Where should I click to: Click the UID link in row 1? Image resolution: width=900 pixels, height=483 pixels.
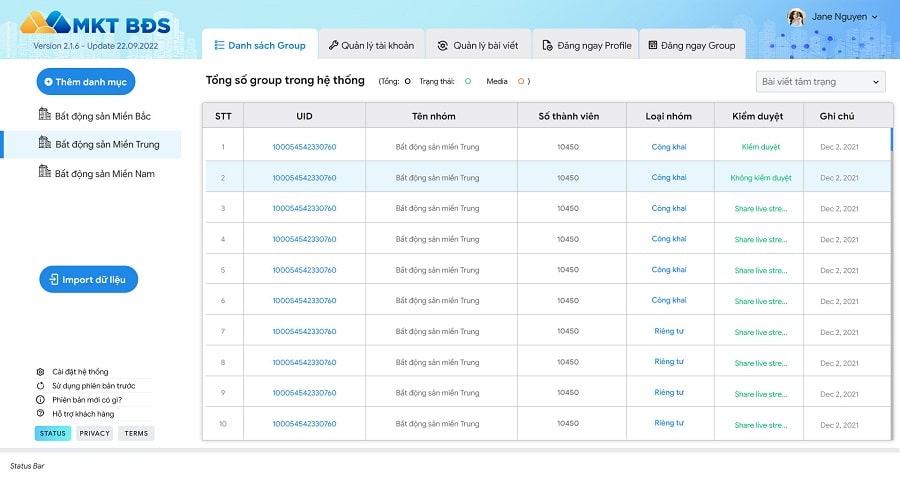pyautogui.click(x=304, y=147)
